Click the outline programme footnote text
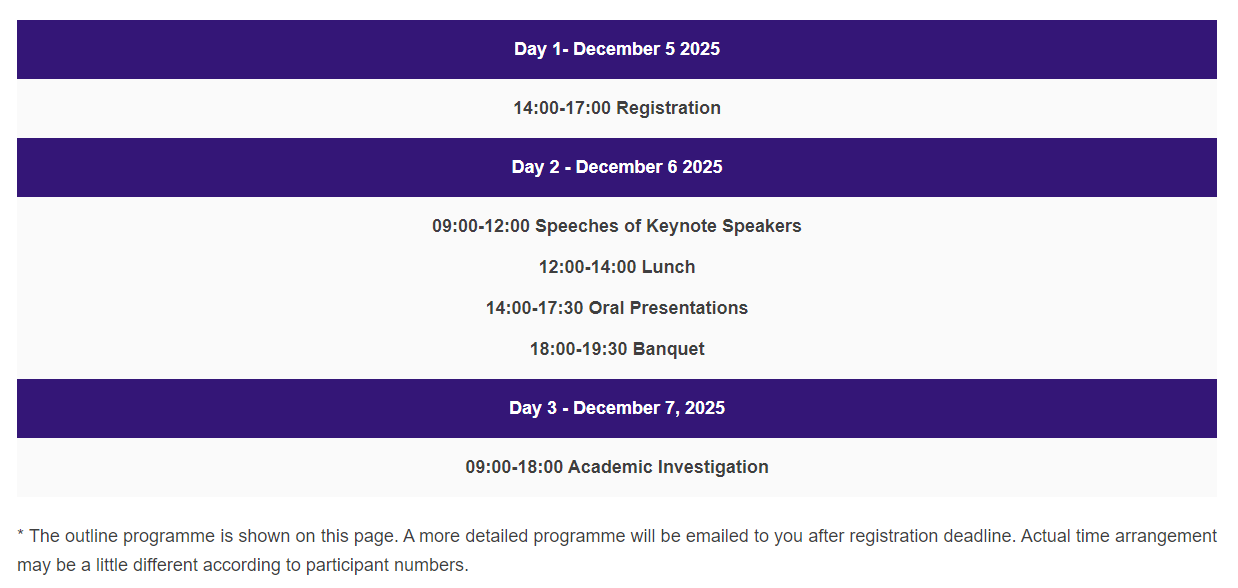This screenshot has width=1238, height=588. [x=617, y=550]
